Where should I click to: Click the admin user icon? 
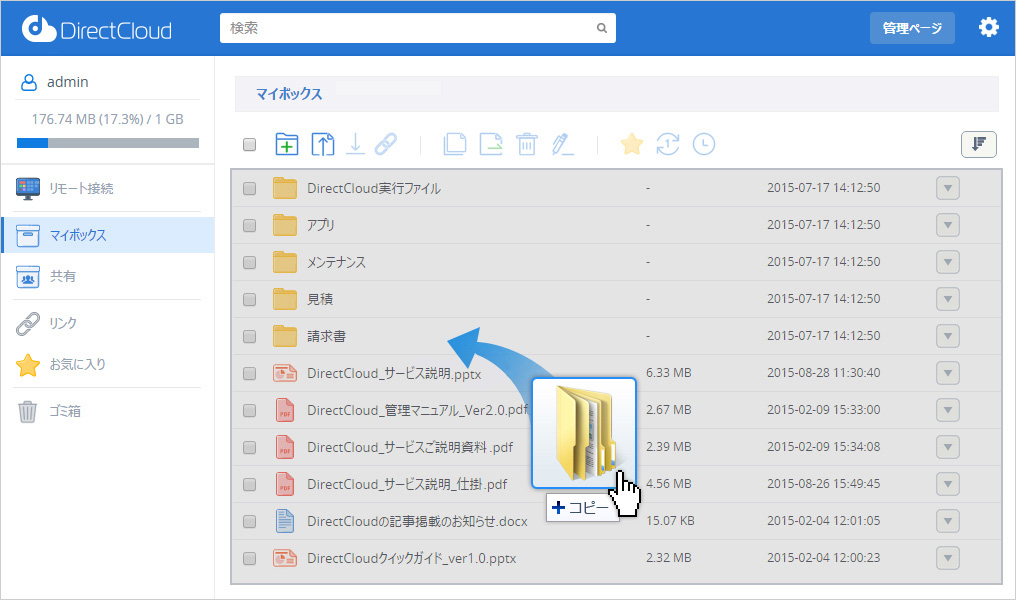click(29, 82)
